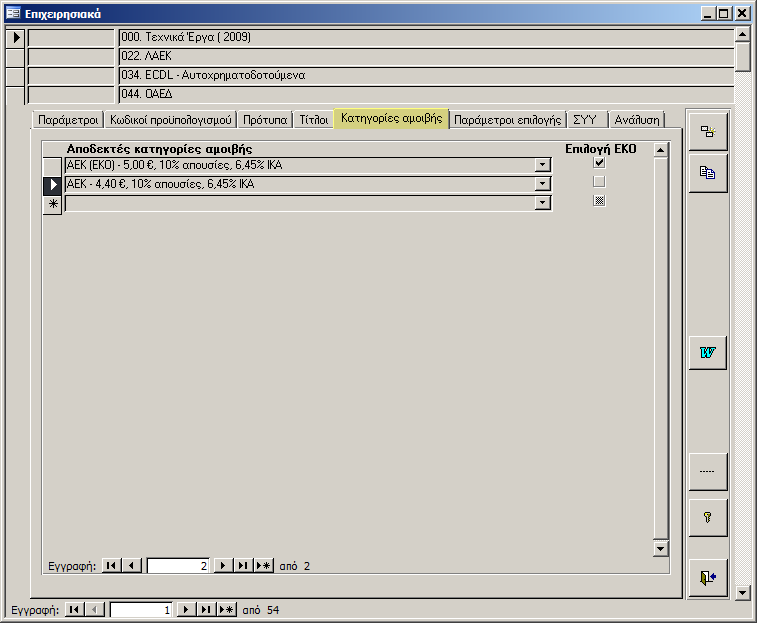This screenshot has width=757, height=623.
Task: Expand dropdown for ΛΑΕΚ (ΕΚΟ) 5,00 € category
Action: pos(542,165)
